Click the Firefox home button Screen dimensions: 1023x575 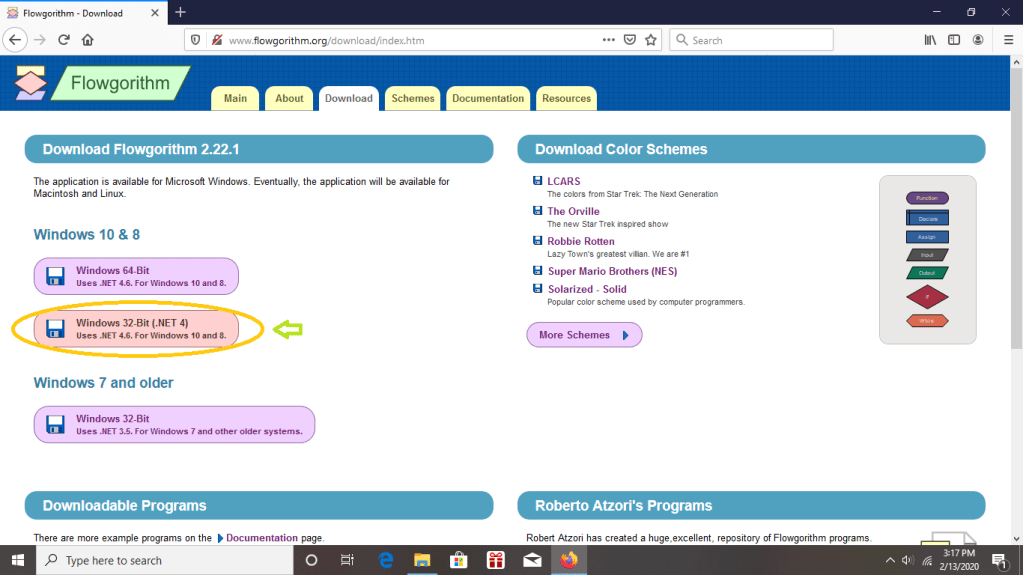[x=88, y=40]
